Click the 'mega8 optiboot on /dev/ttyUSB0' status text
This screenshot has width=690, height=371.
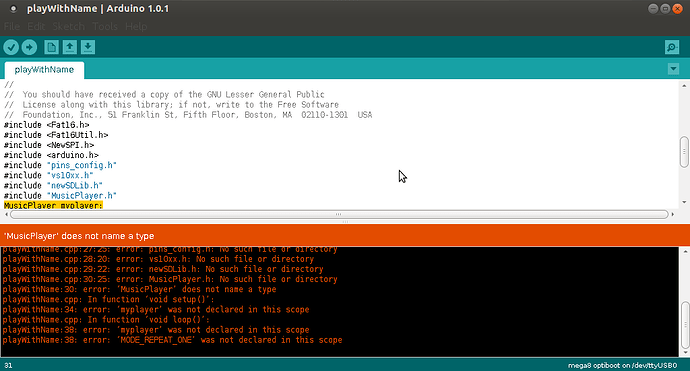[x=622, y=366]
